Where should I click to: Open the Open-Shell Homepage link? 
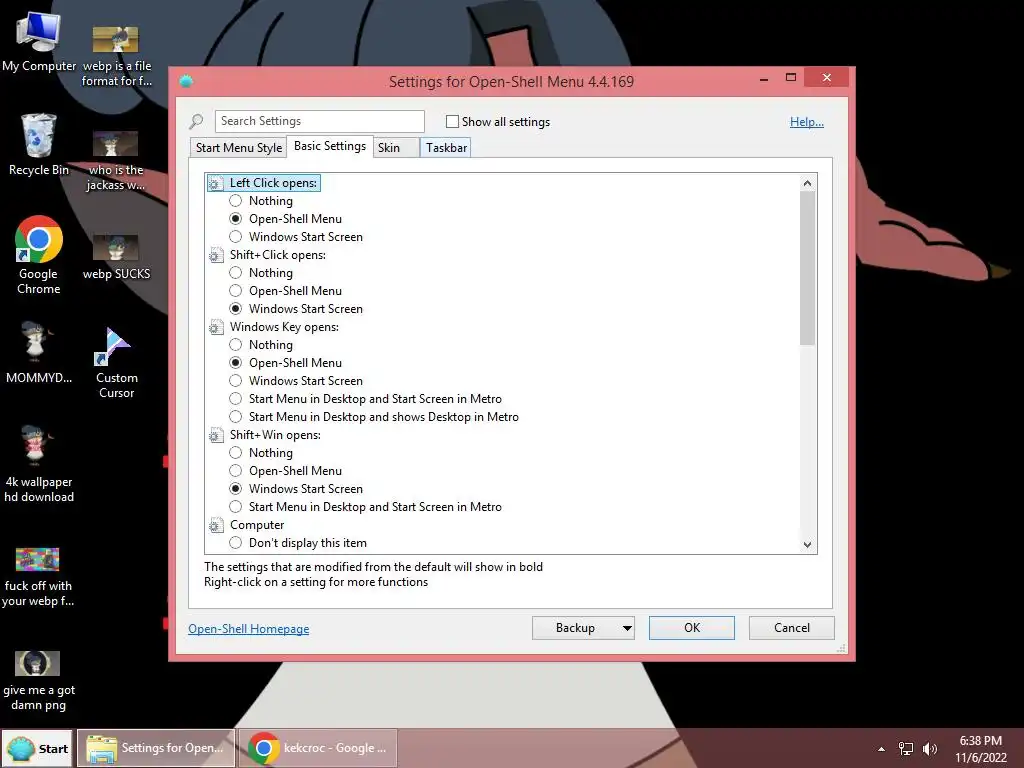point(249,629)
